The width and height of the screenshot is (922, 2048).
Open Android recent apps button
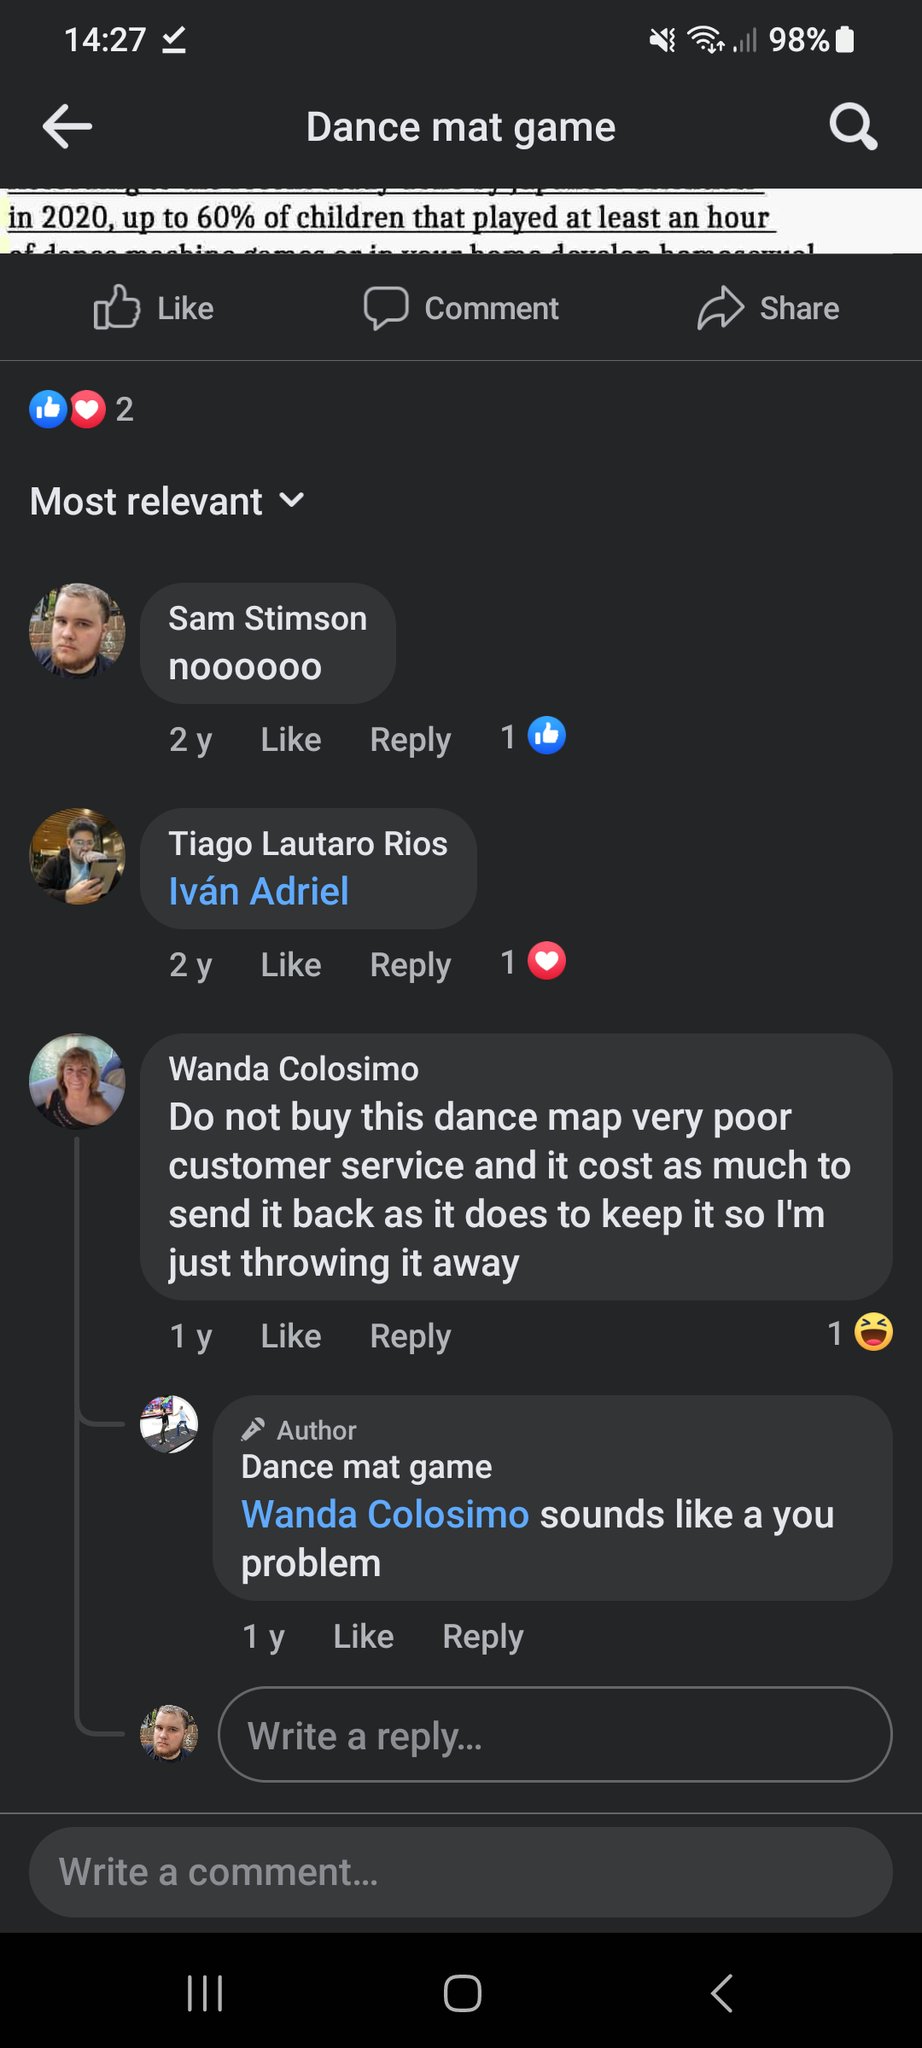(x=205, y=1992)
